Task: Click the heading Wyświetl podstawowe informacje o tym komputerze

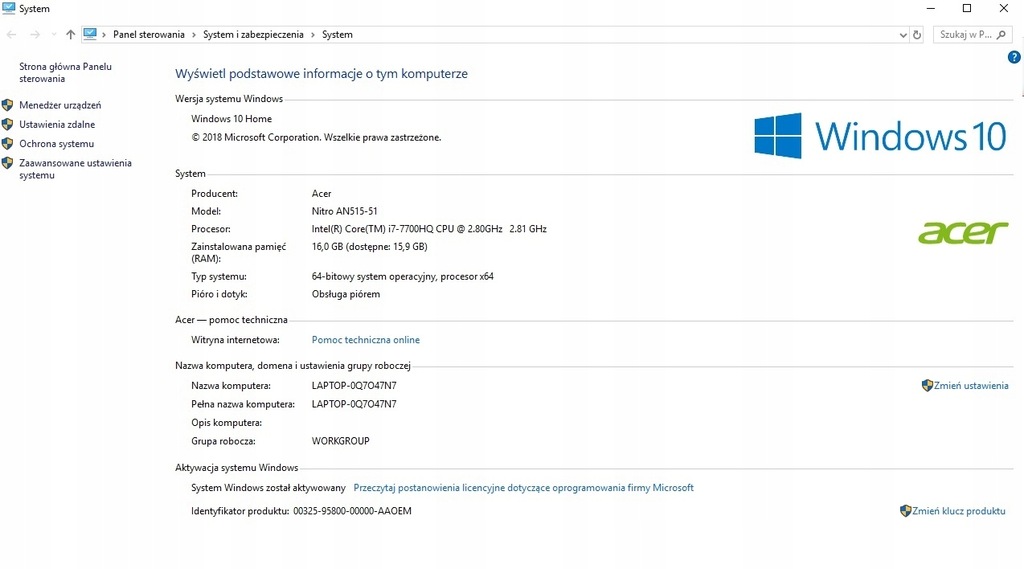Action: pyautogui.click(x=321, y=74)
